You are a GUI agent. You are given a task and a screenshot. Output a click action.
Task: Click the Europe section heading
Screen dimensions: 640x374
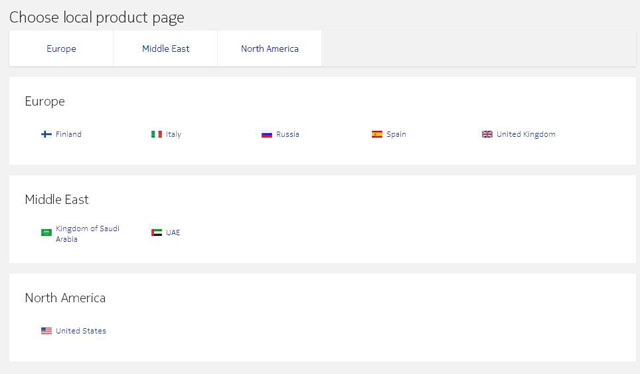click(45, 101)
